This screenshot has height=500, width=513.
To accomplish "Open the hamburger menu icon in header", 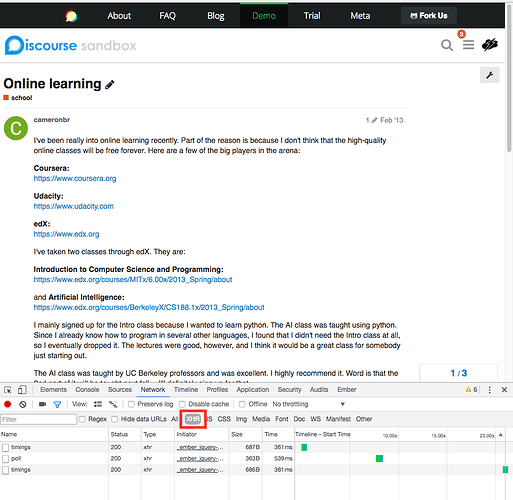I will tap(468, 45).
